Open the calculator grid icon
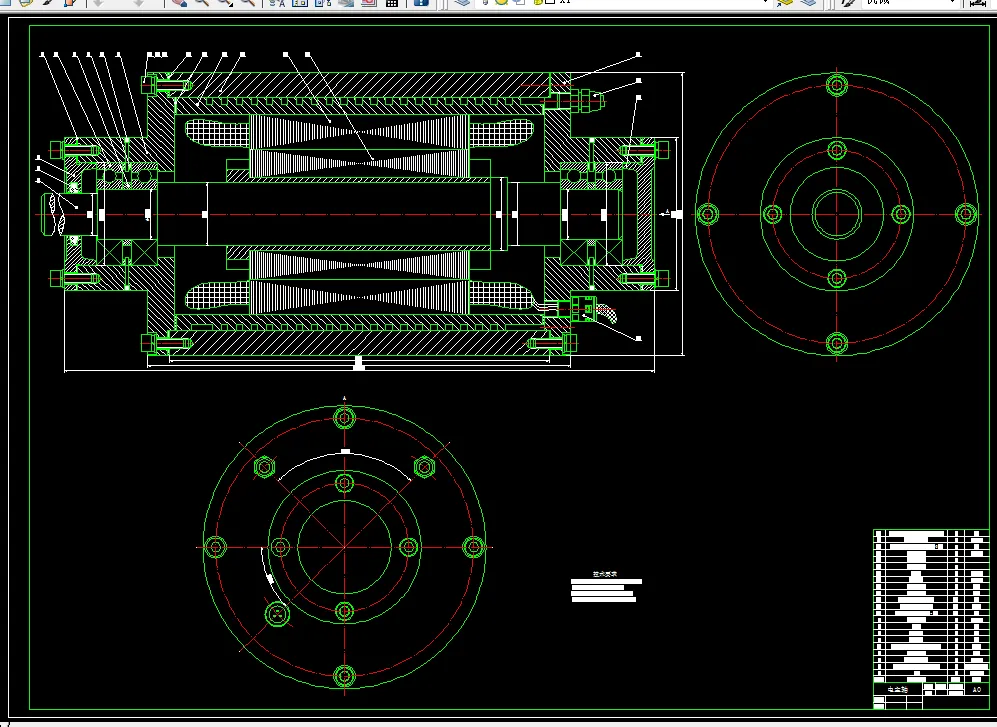The width and height of the screenshot is (997, 727). click(392, 3)
